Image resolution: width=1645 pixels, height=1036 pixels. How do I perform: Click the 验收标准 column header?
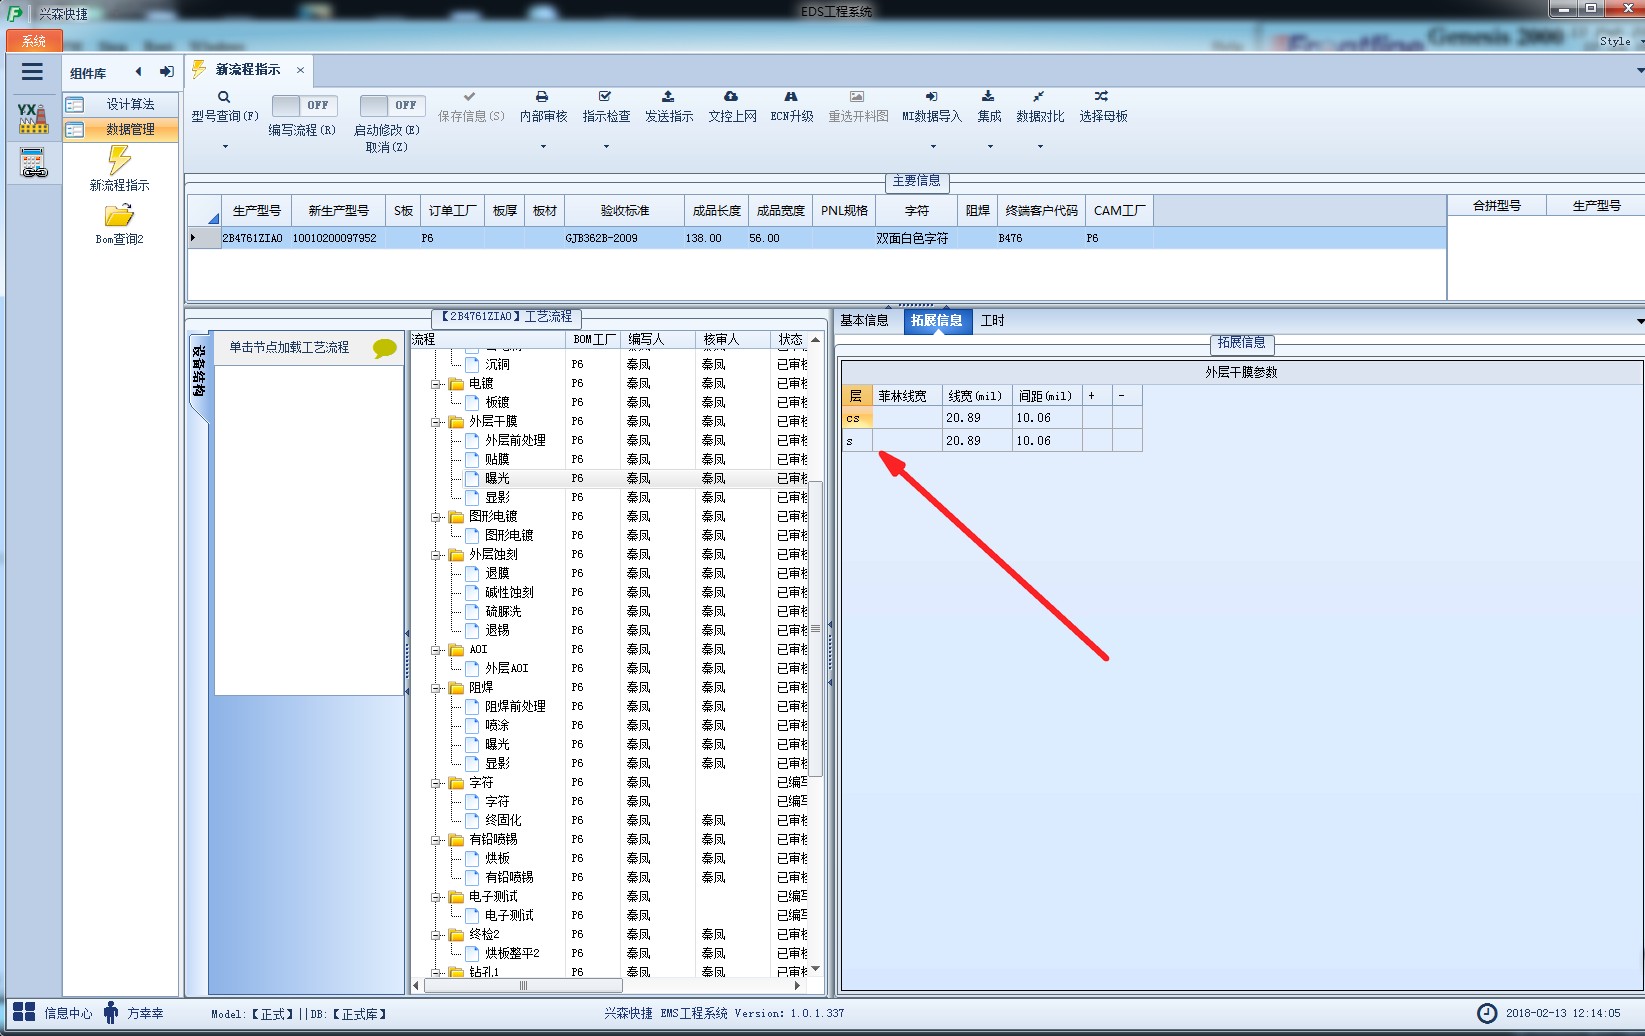click(x=624, y=211)
